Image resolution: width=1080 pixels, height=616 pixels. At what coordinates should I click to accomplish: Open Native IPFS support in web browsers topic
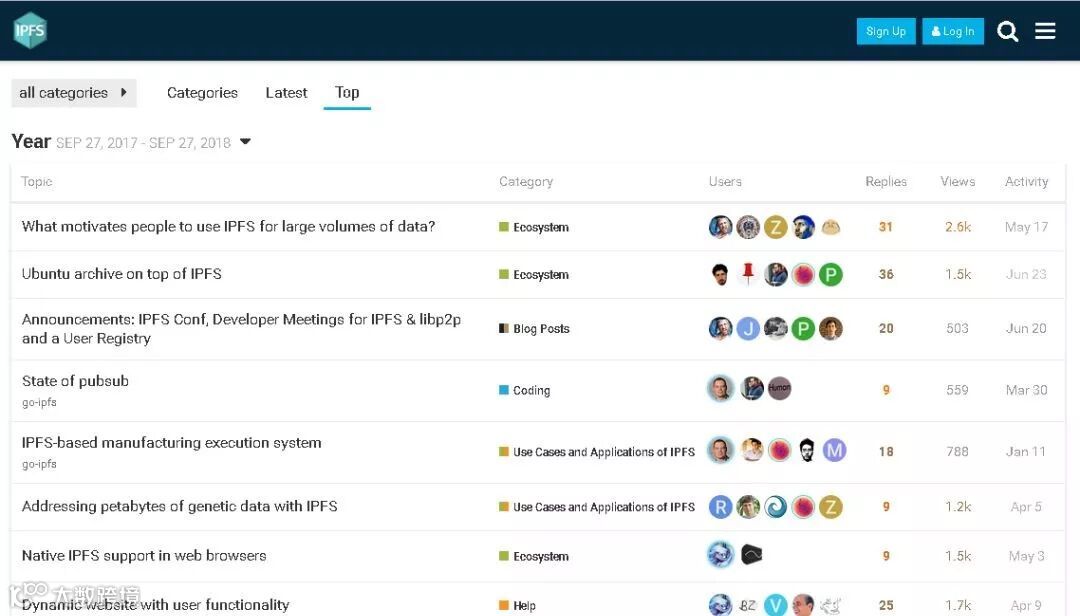(x=143, y=555)
